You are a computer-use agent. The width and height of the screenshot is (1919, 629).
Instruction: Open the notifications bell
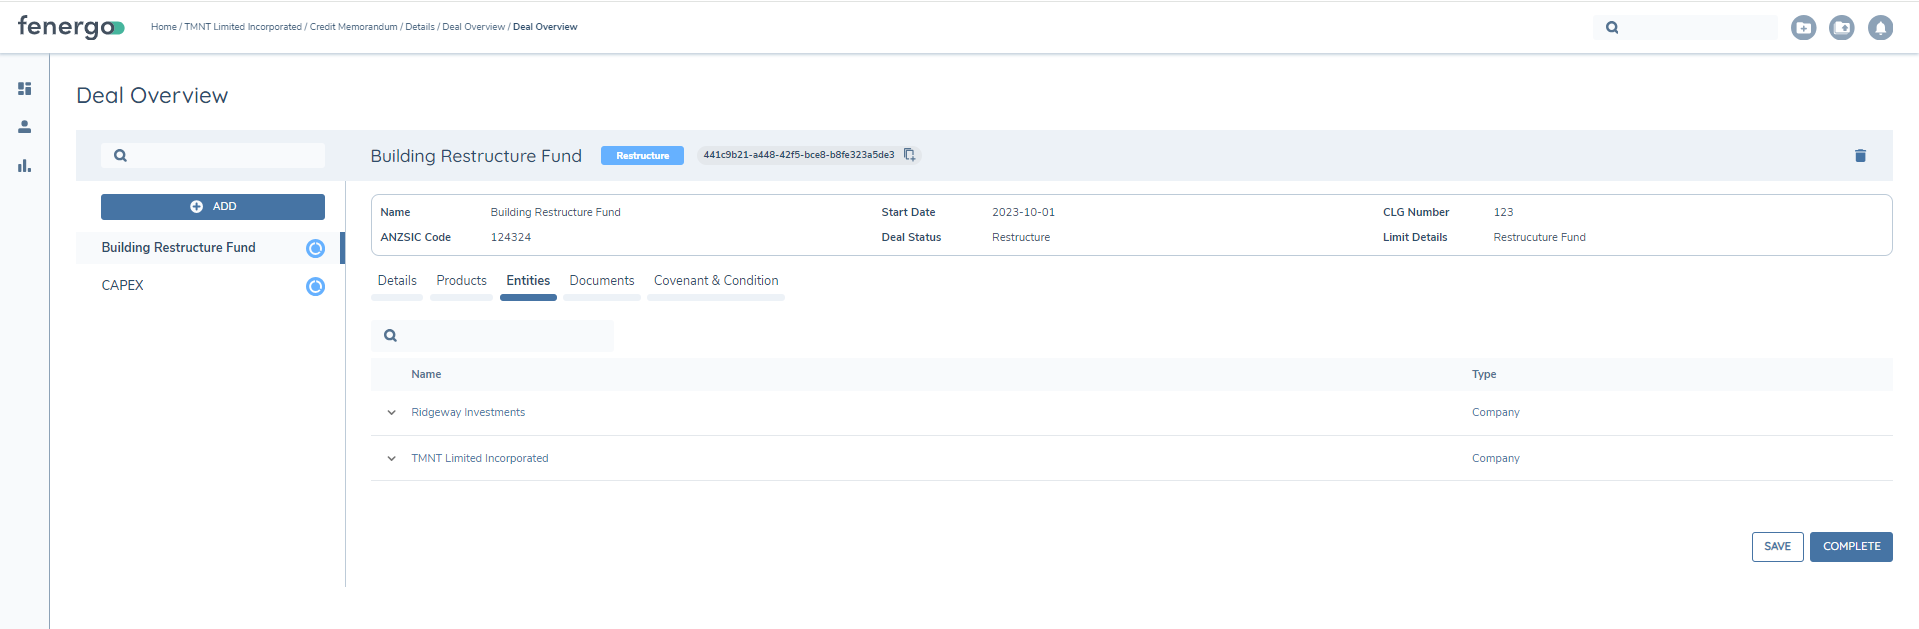point(1880,28)
